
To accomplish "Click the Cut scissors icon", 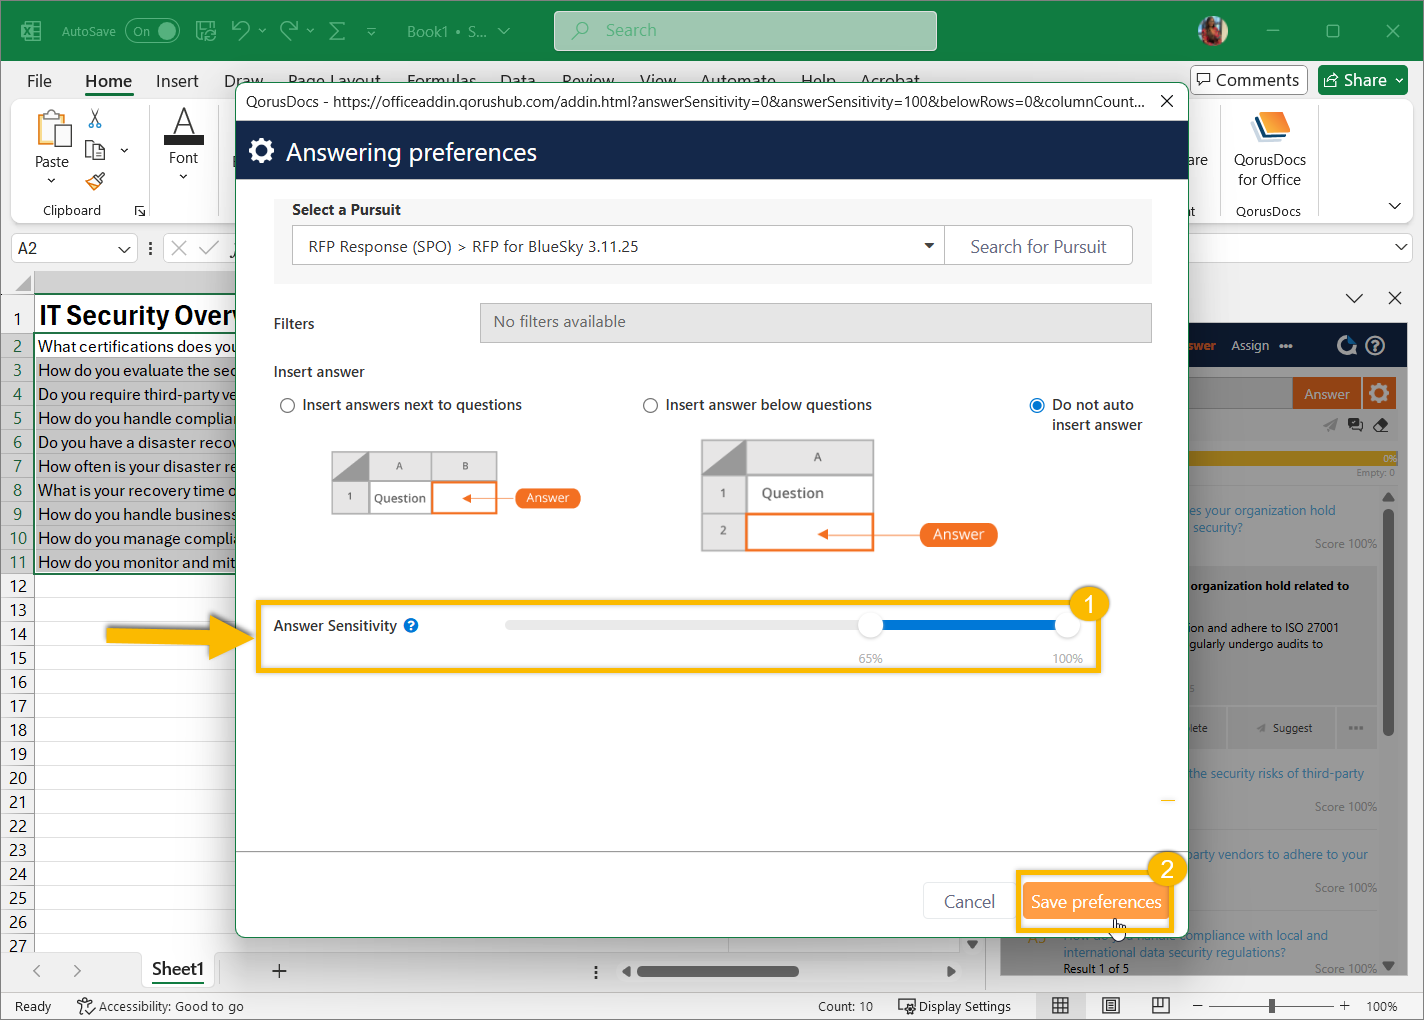I will (x=95, y=119).
